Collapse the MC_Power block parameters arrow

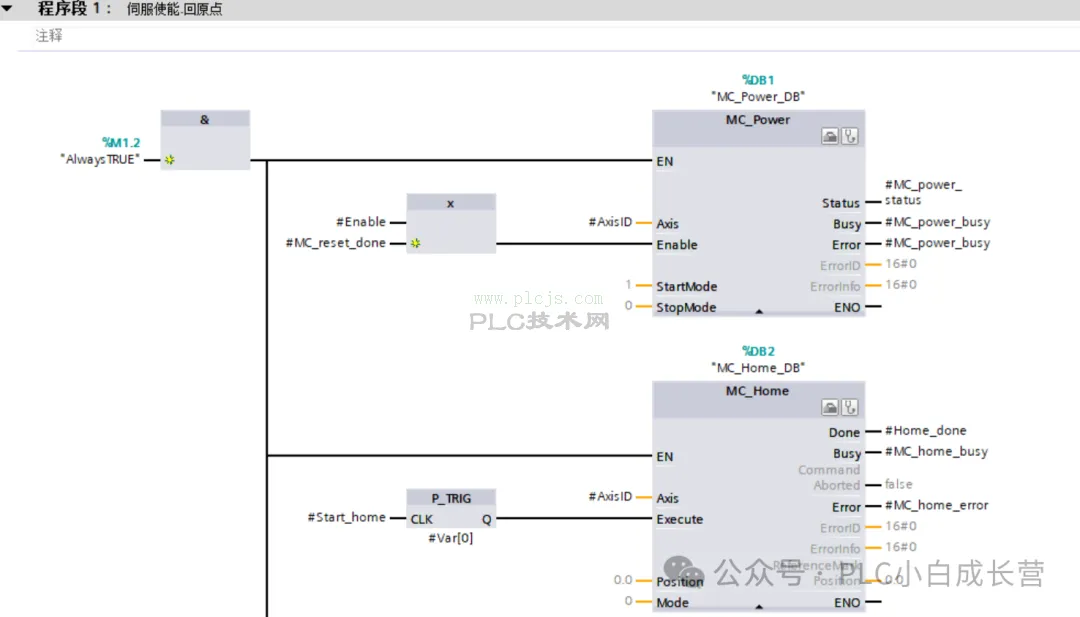(x=759, y=311)
